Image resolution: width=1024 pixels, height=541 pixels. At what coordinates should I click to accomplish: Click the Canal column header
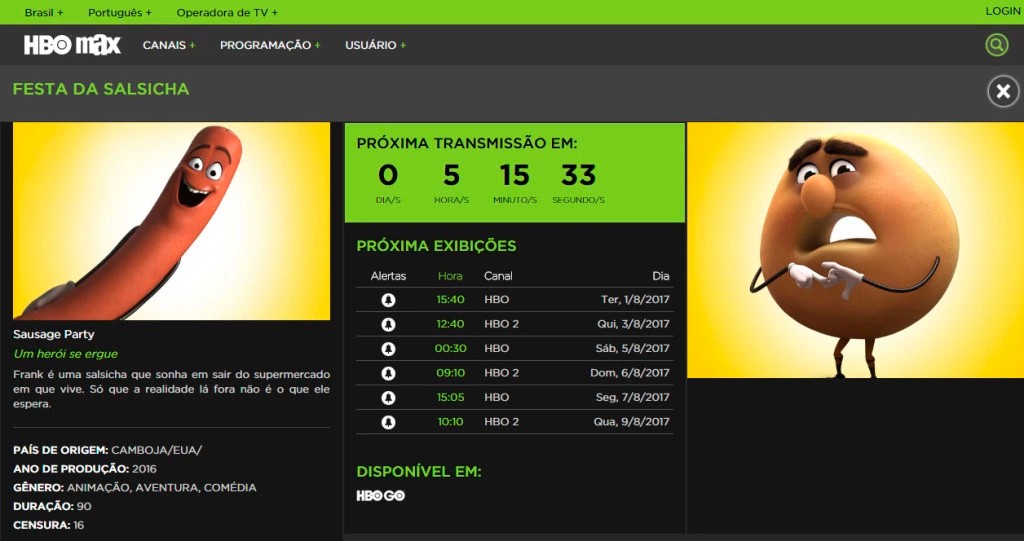pos(498,276)
